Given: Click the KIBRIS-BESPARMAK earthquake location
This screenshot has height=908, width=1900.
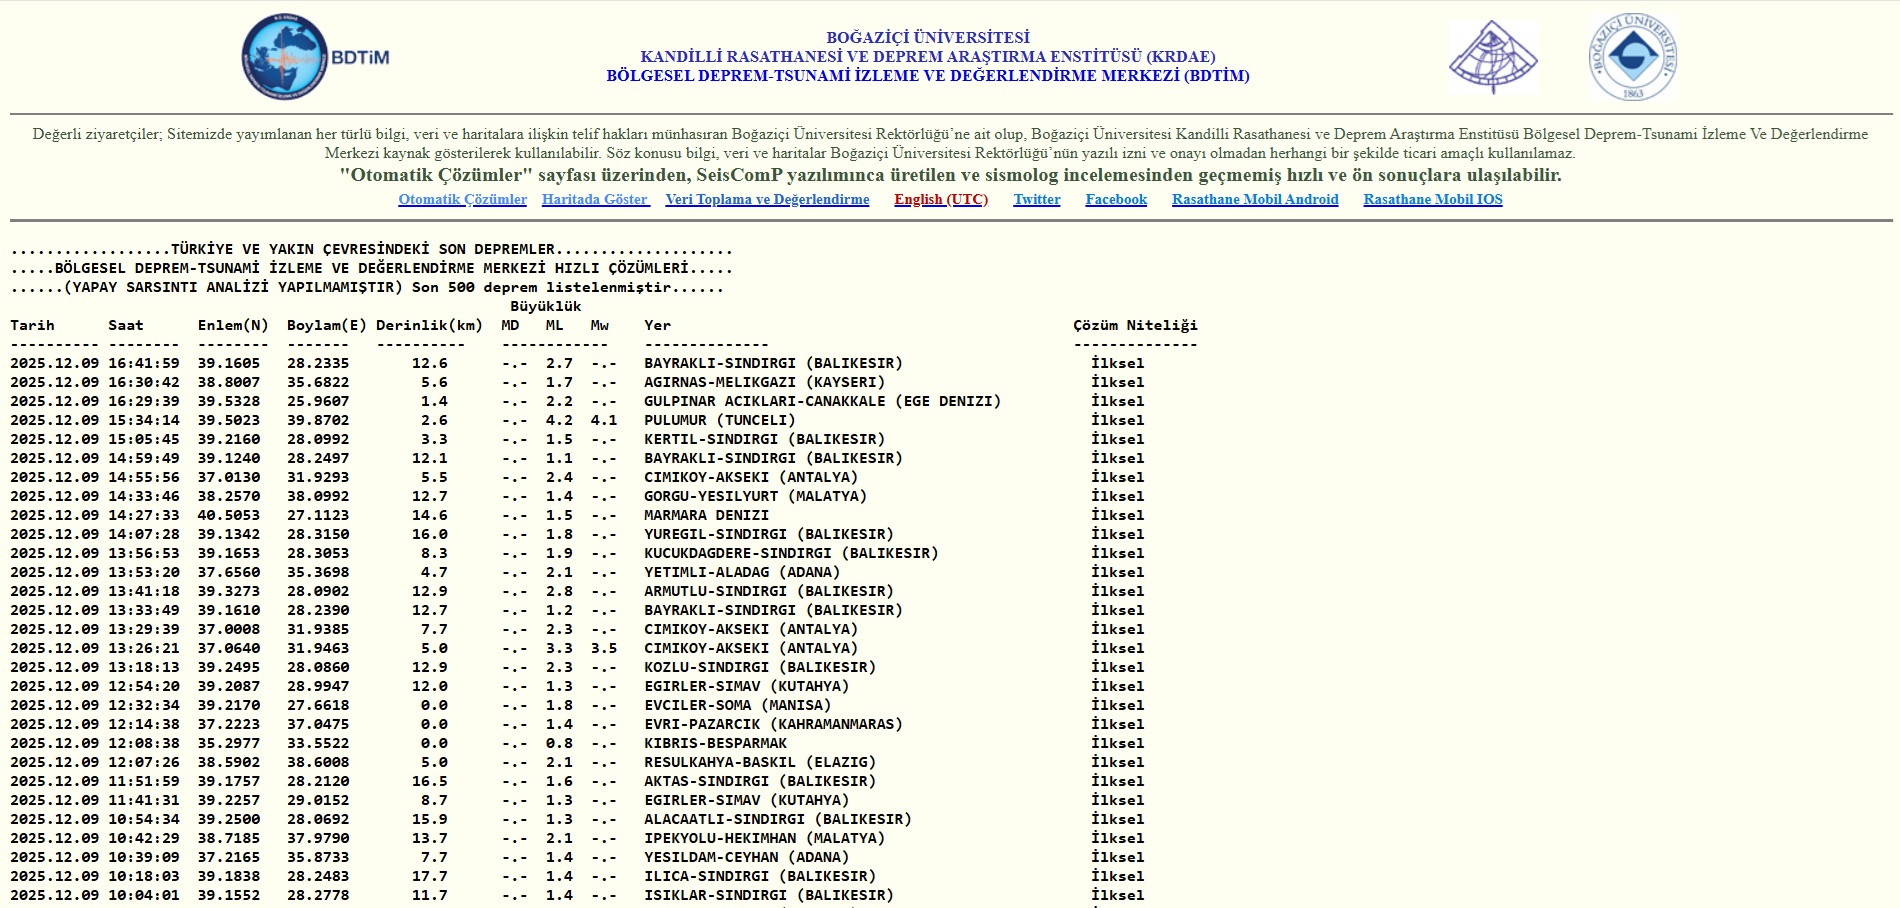Looking at the screenshot, I should 715,743.
